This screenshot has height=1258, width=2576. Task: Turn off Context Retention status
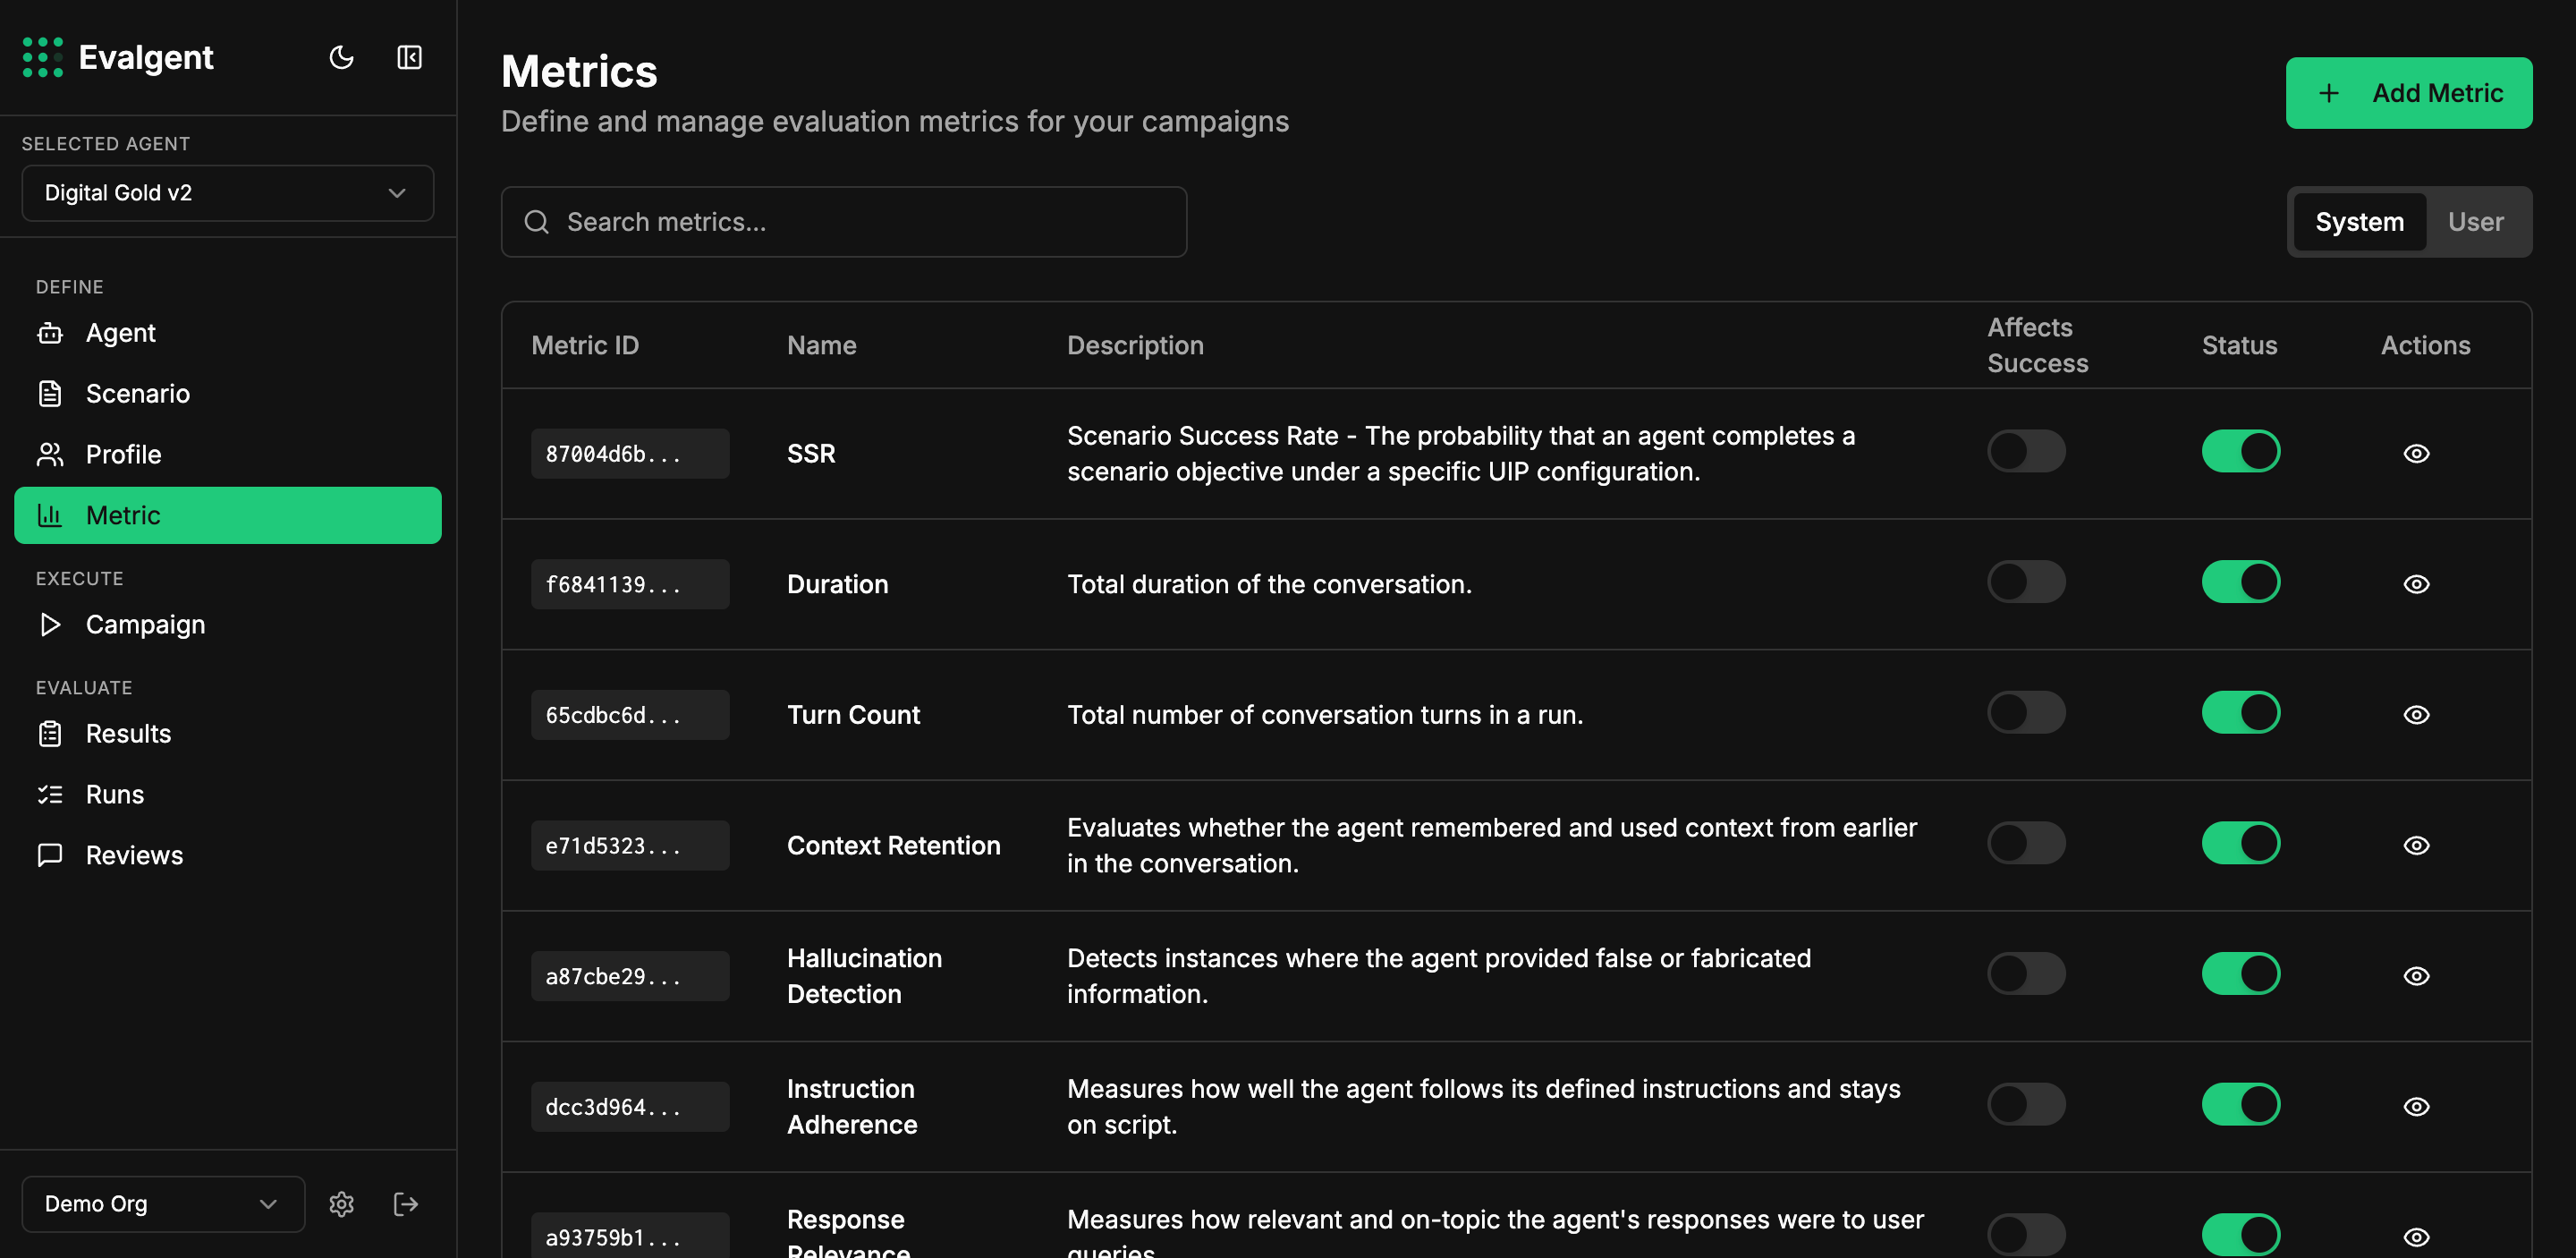coord(2240,843)
